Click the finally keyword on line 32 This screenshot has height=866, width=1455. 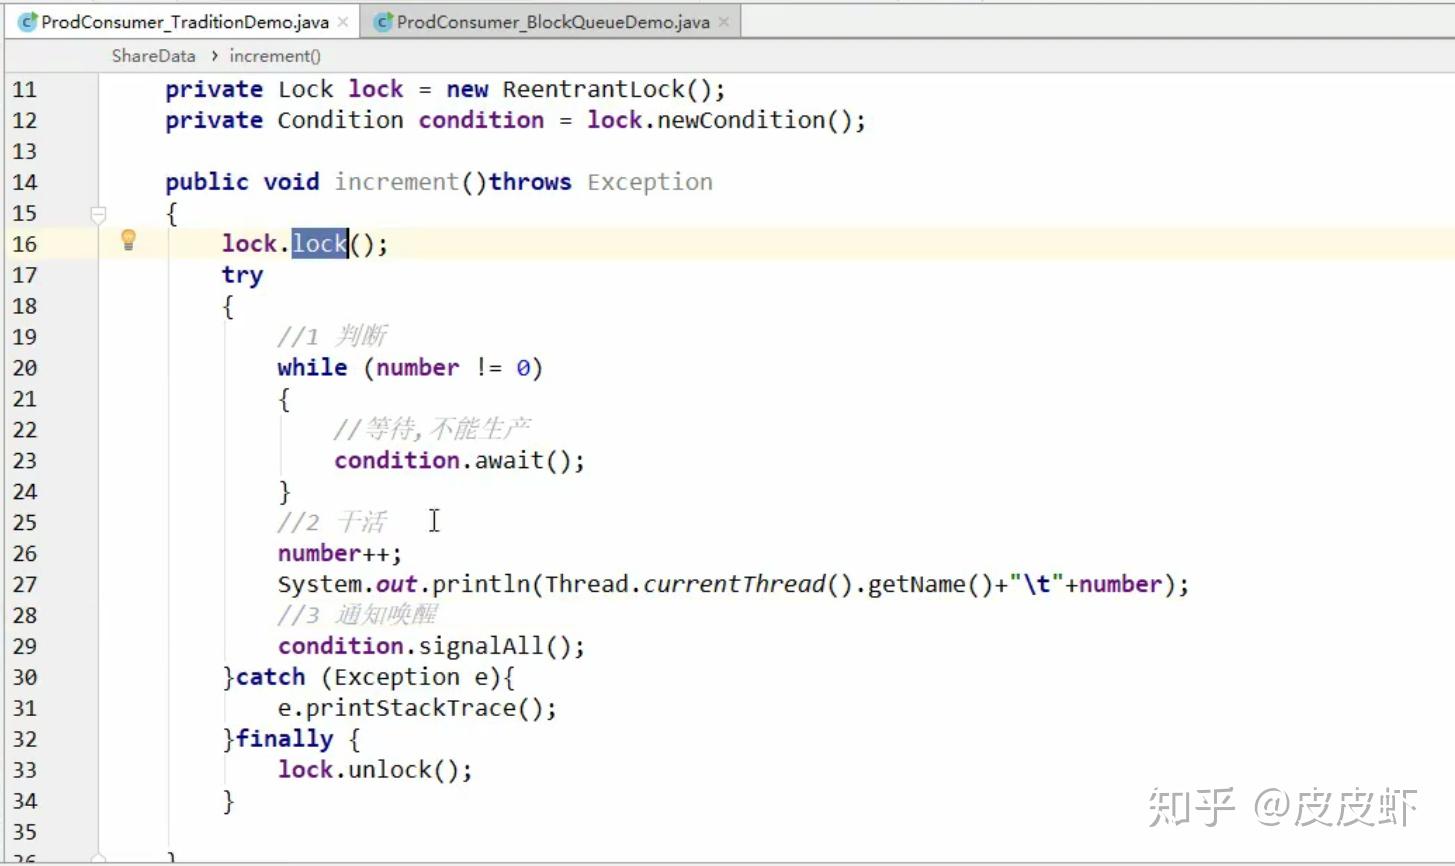pyautogui.click(x=284, y=740)
